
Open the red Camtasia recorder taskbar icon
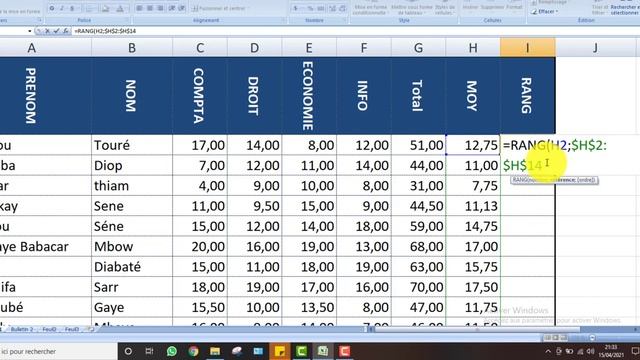point(345,351)
